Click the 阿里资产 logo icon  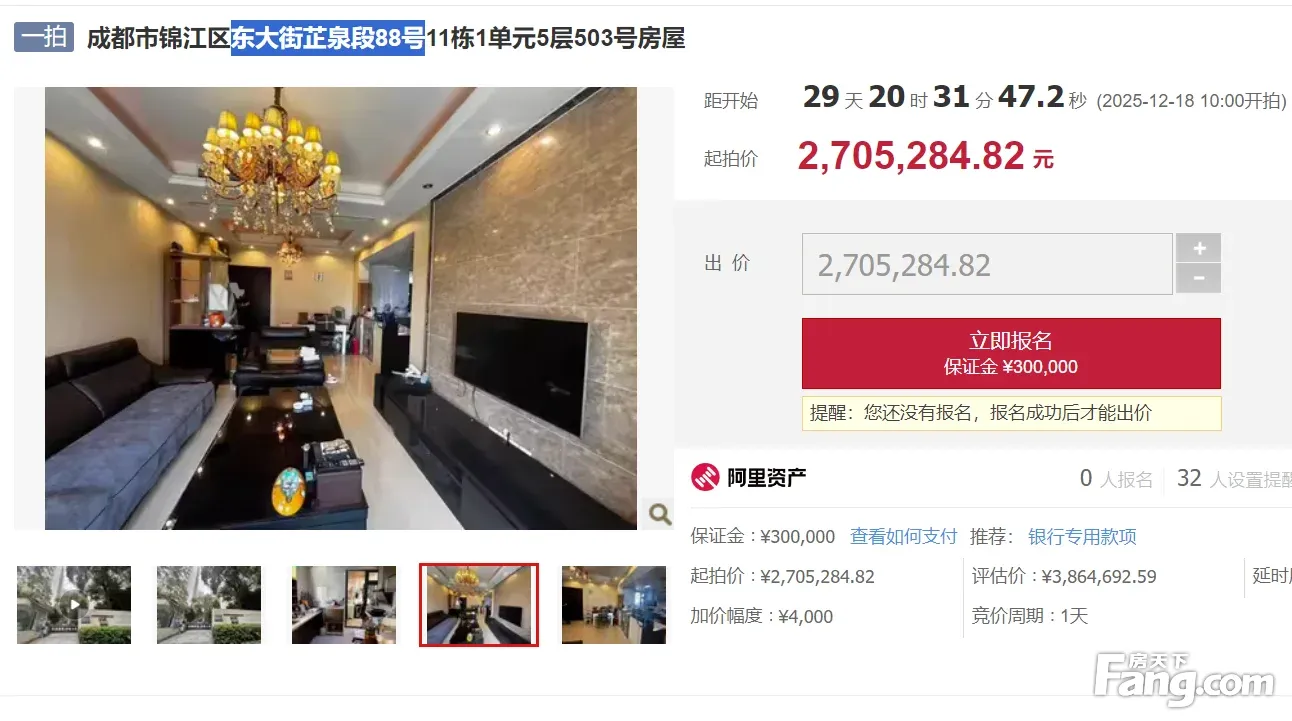(x=705, y=478)
